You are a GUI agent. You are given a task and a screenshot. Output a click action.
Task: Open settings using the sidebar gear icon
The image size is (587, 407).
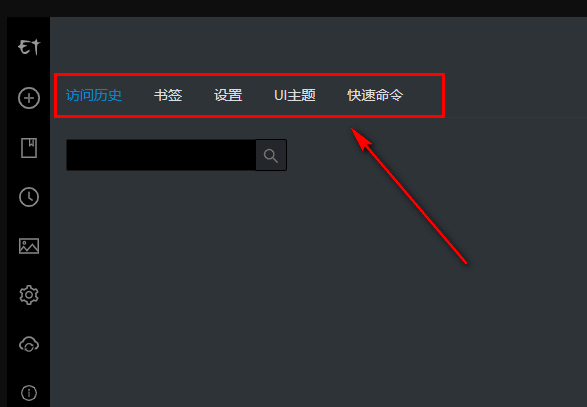click(x=29, y=295)
